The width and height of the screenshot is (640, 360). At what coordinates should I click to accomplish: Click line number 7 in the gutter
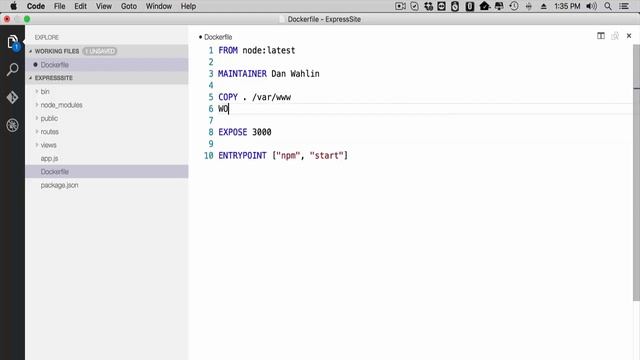point(211,120)
